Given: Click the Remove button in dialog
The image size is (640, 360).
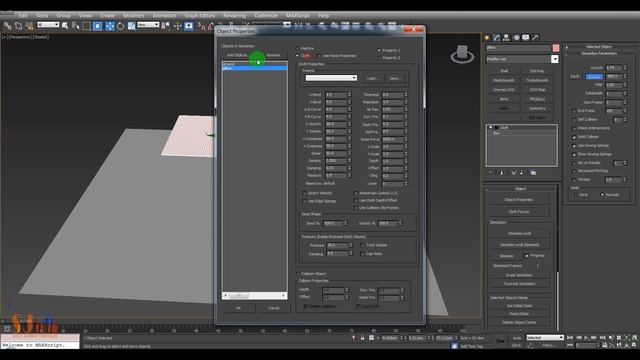Looking at the screenshot, I should 273,55.
